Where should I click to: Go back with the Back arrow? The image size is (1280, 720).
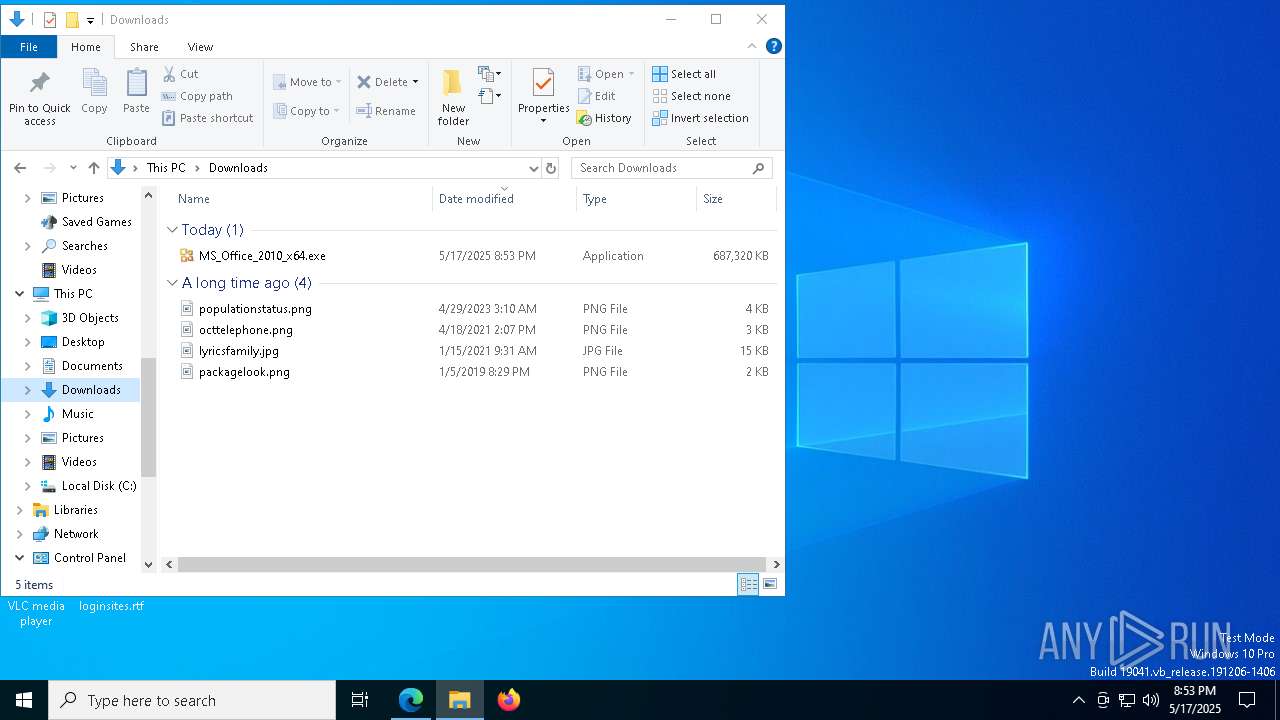pyautogui.click(x=20, y=168)
